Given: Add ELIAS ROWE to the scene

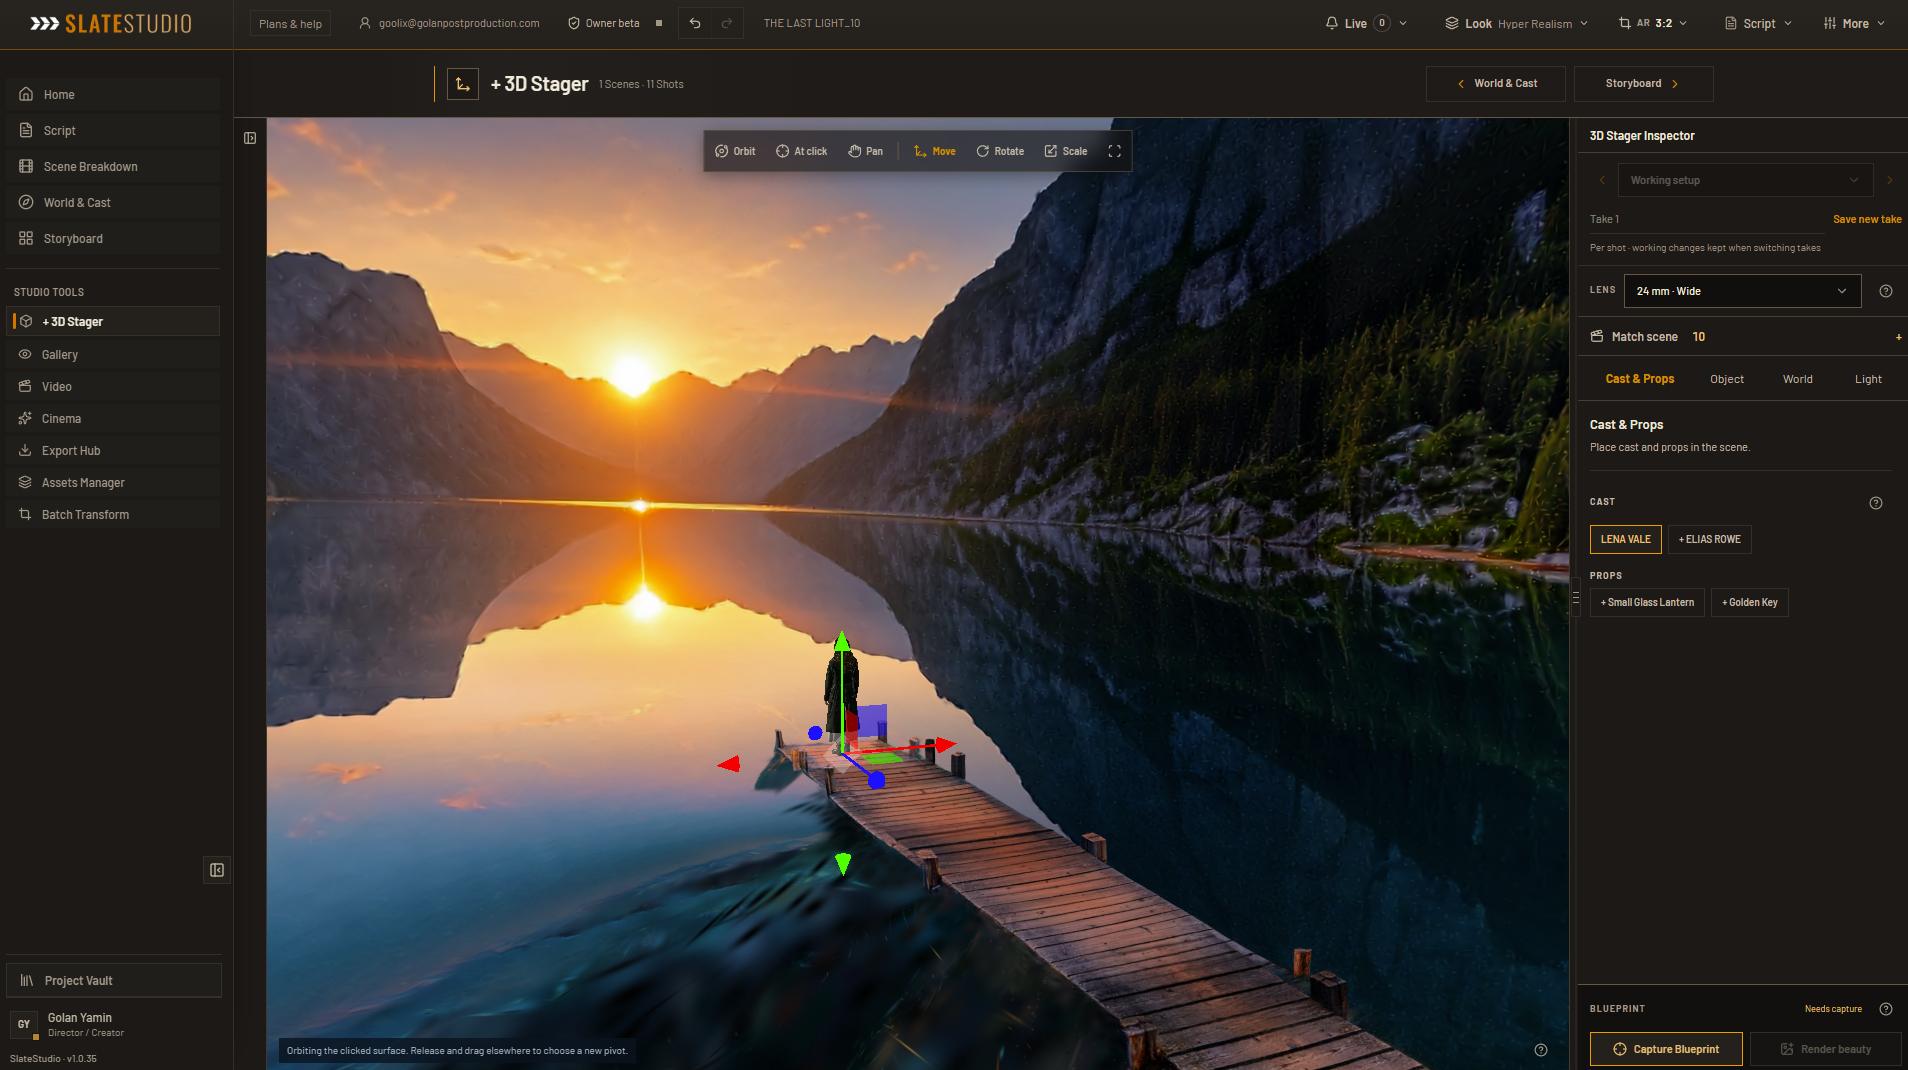Looking at the screenshot, I should tap(1710, 539).
